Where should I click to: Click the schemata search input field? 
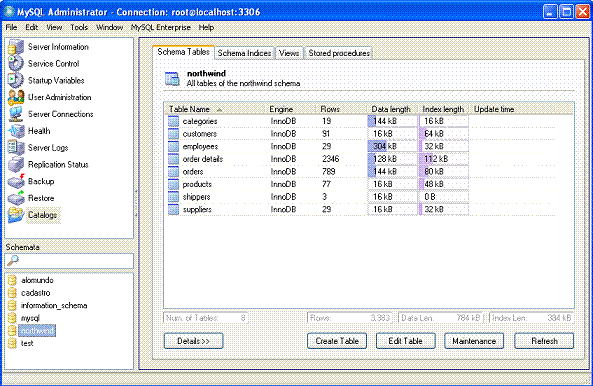click(x=69, y=260)
